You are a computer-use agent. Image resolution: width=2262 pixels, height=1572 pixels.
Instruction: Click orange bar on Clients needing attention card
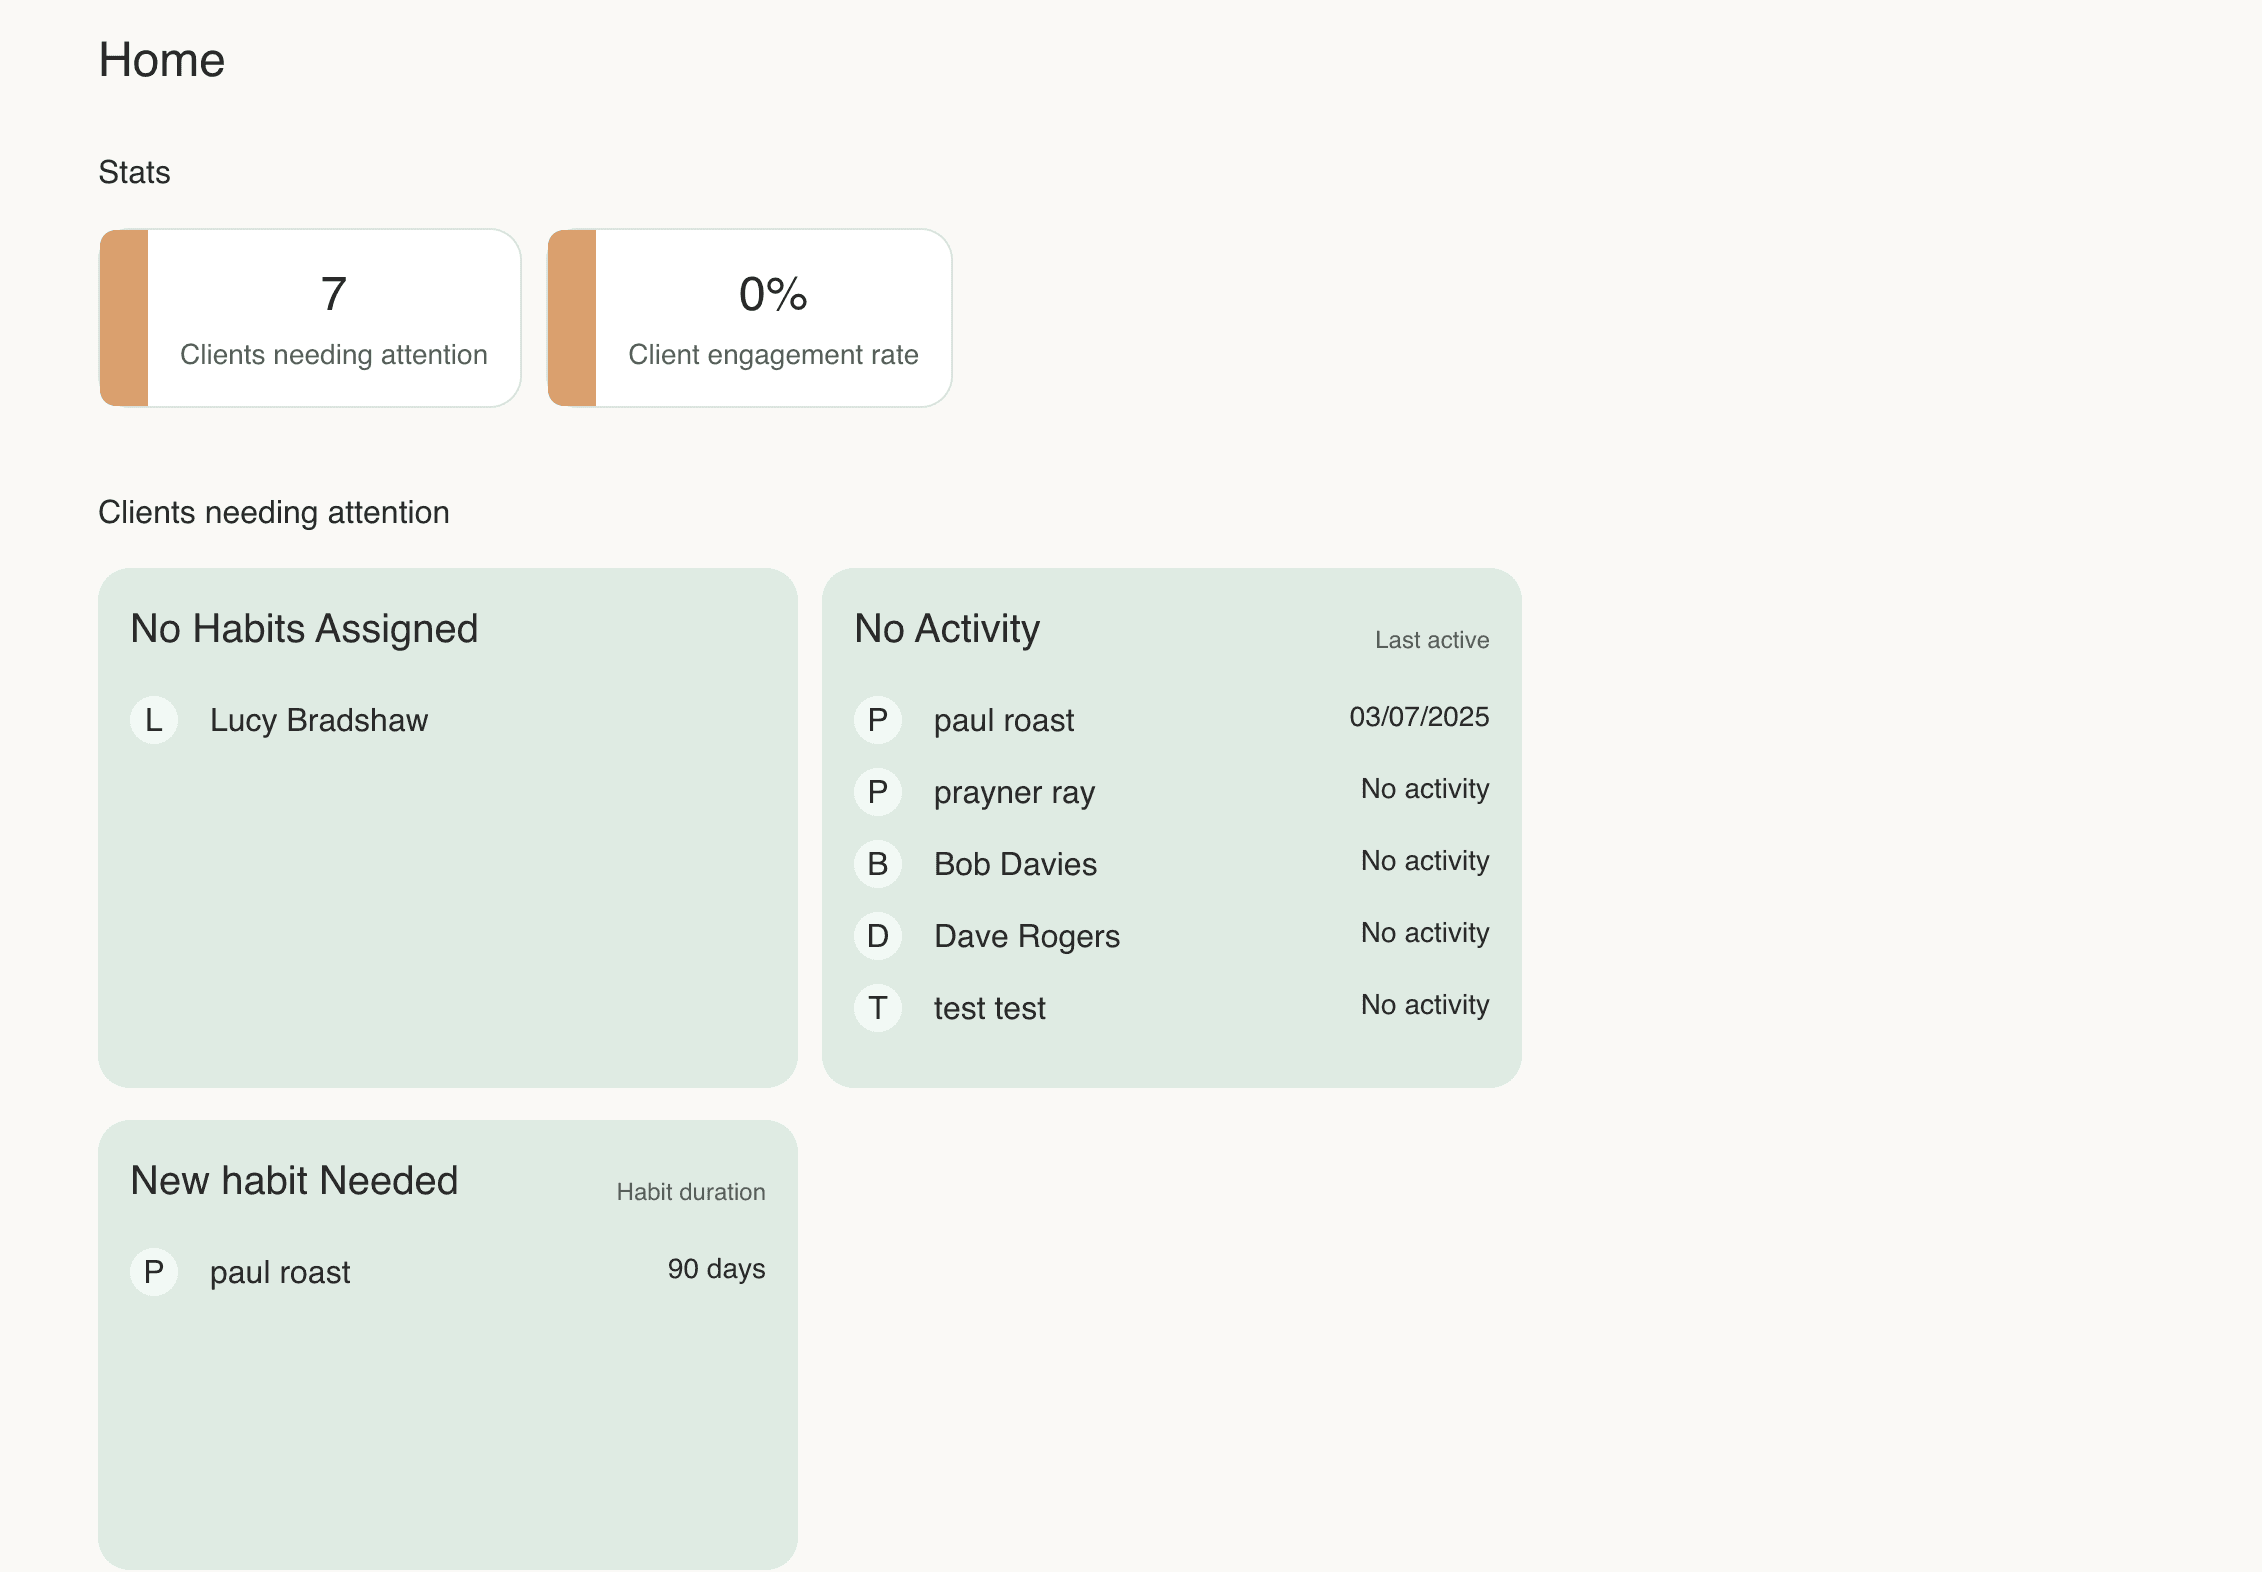point(125,318)
